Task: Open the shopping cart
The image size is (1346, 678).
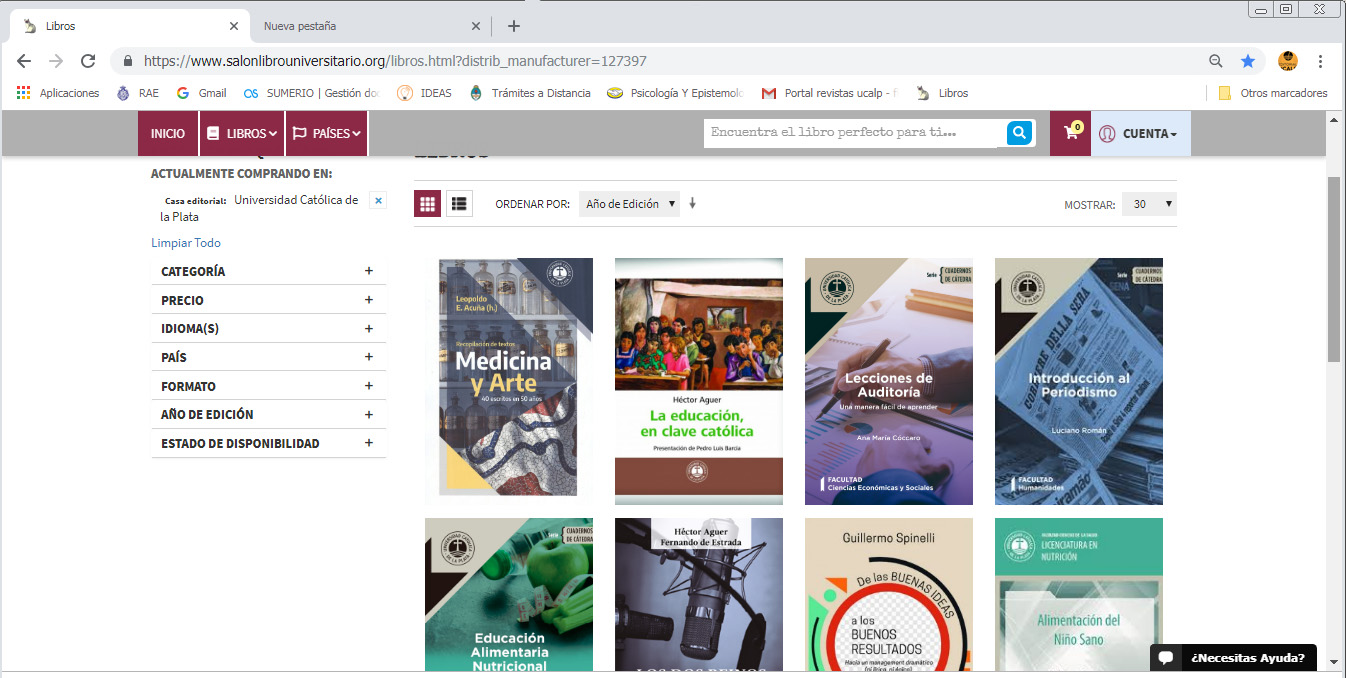Action: click(1069, 132)
